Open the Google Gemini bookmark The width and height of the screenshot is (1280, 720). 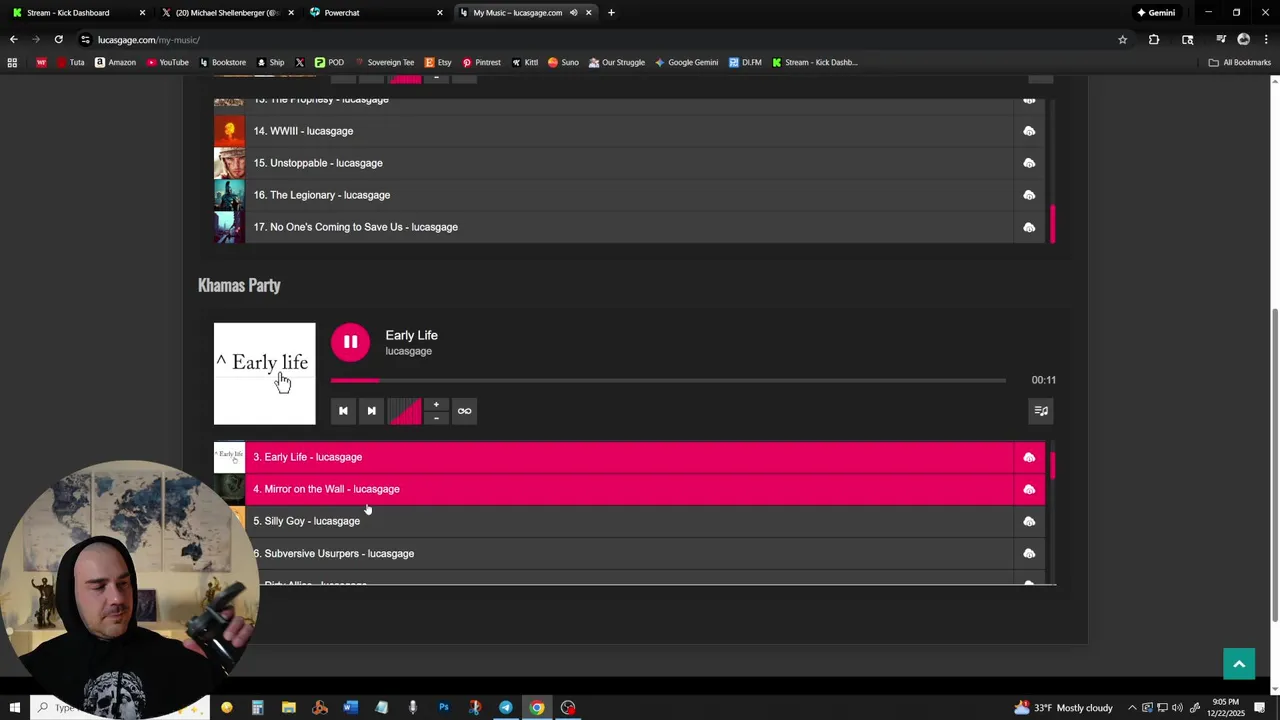(x=686, y=62)
